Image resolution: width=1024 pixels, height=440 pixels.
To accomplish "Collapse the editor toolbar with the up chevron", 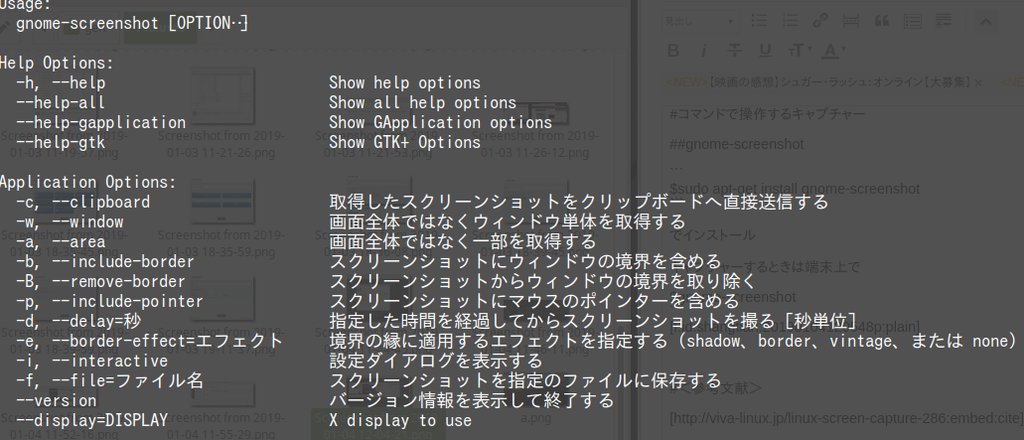I will click(985, 22).
